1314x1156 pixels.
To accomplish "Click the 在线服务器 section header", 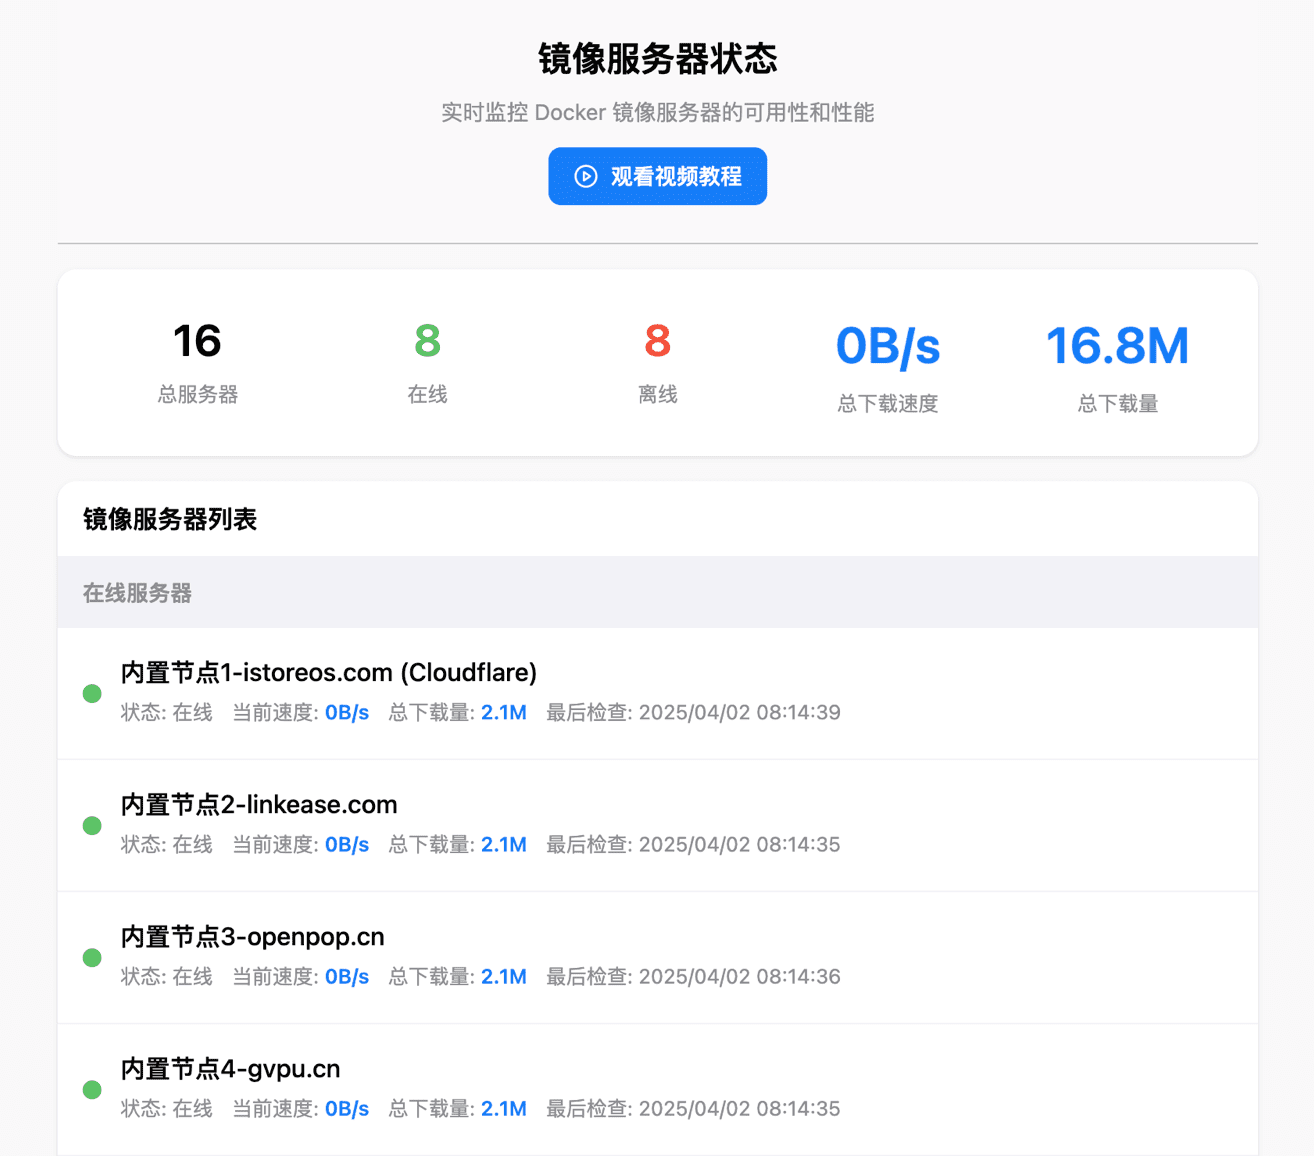I will 137,593.
